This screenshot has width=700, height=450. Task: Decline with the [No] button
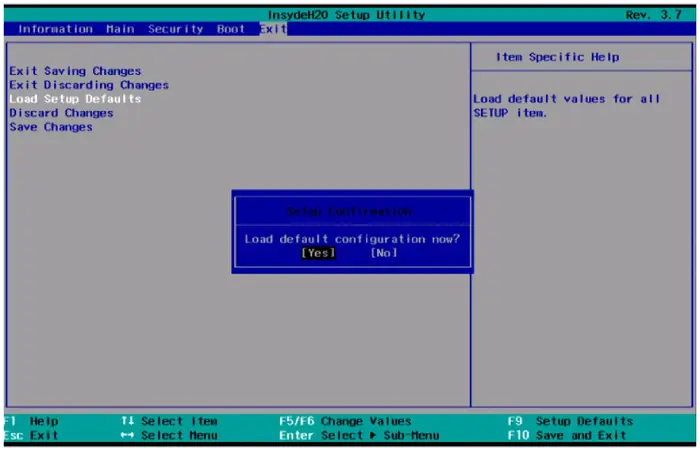(x=384, y=253)
